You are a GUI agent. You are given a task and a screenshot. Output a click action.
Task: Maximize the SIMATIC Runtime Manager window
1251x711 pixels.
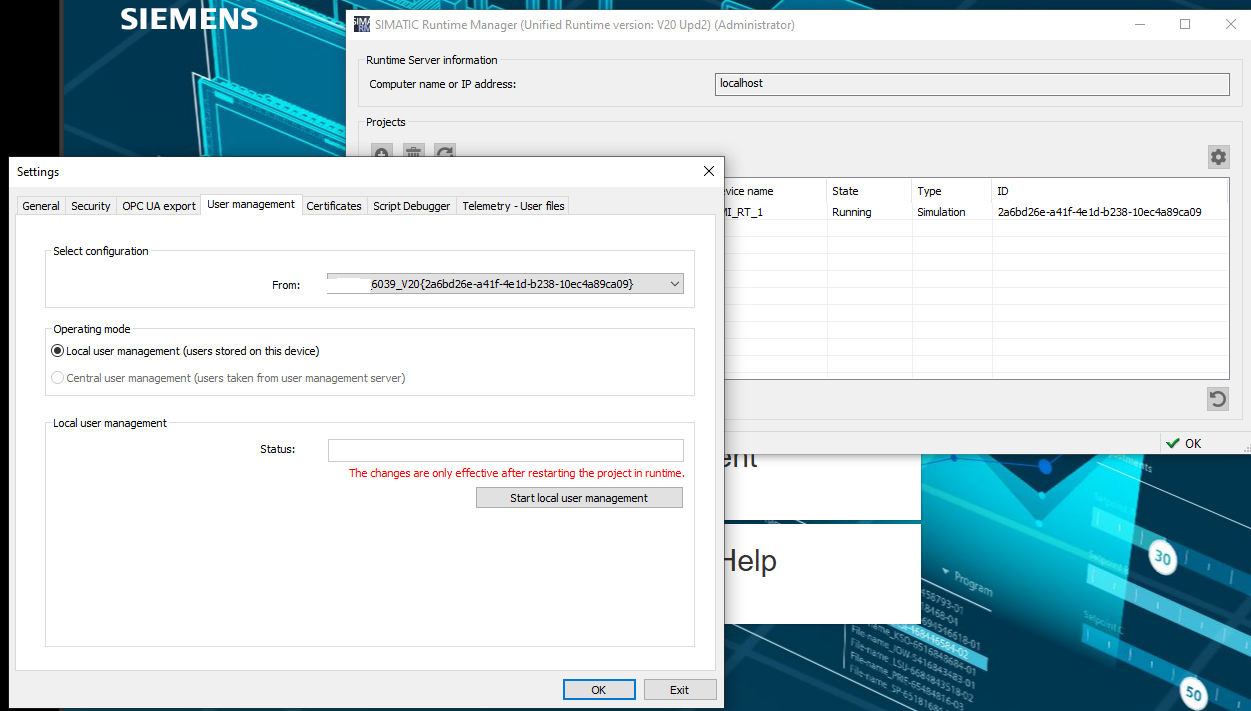tap(1185, 24)
